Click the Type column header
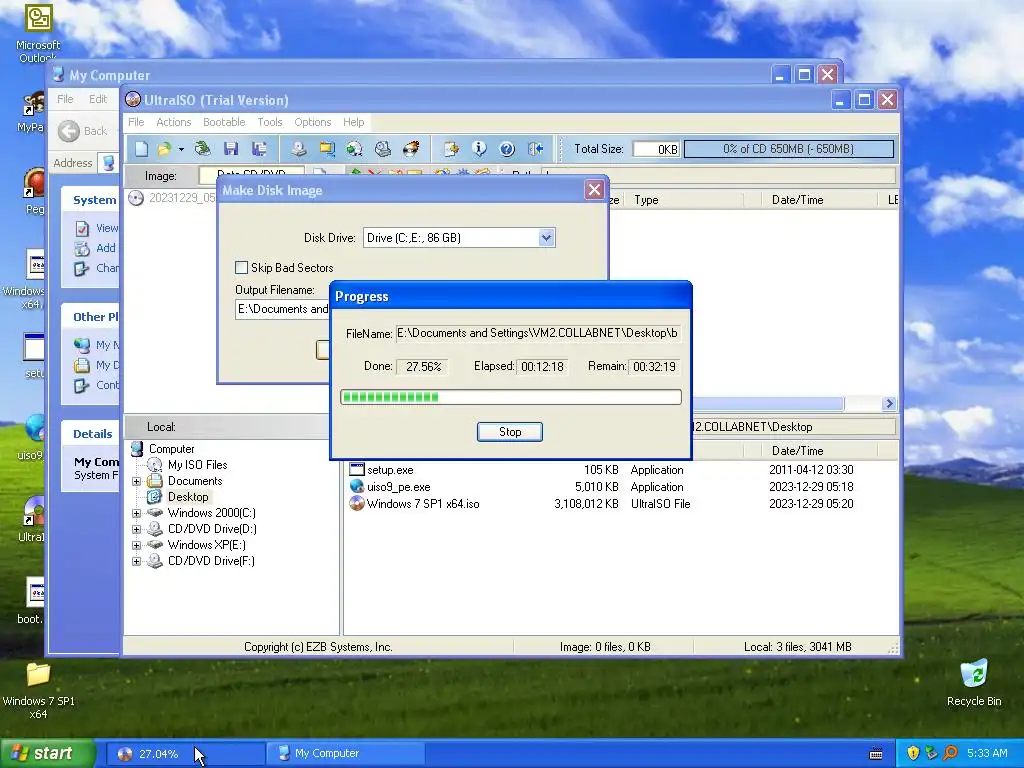1024x768 pixels. tap(686, 200)
